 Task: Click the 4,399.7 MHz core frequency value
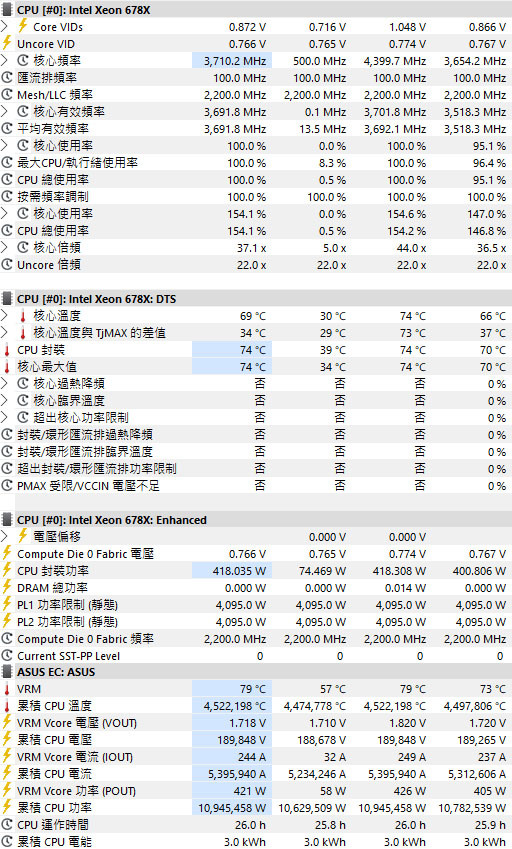(x=395, y=61)
